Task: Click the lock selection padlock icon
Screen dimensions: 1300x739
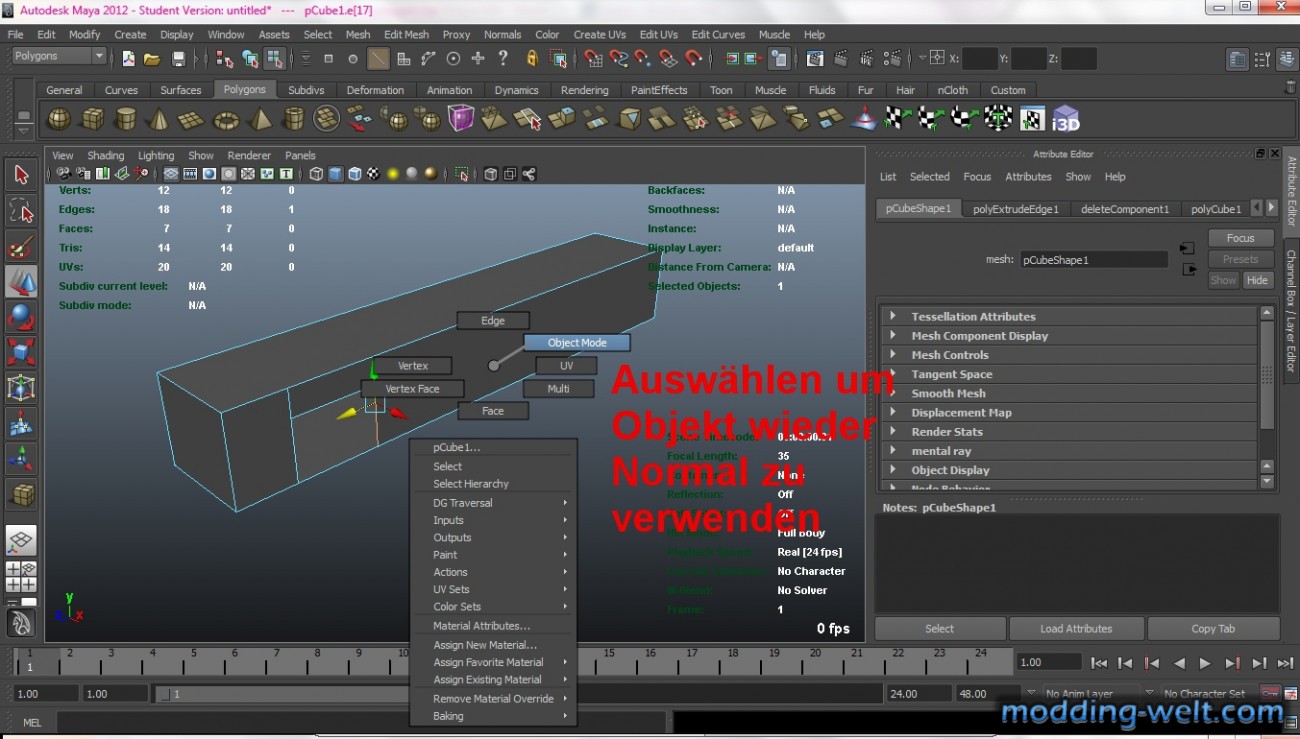Action: click(x=532, y=59)
